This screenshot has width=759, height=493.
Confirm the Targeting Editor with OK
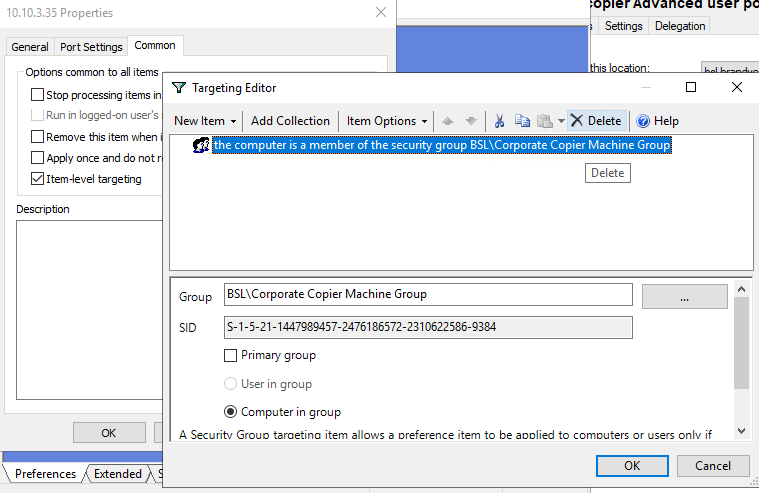[x=632, y=466]
